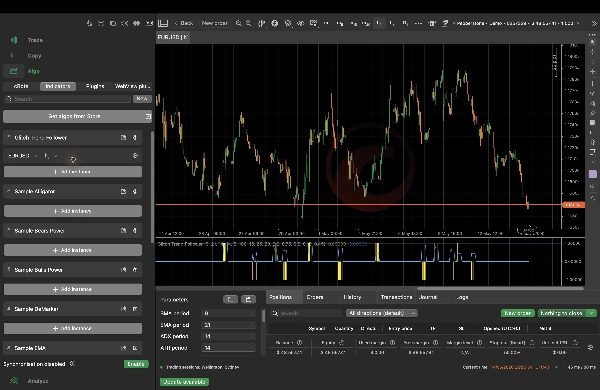
Task: Toggle the layout panel icon left of Back
Action: (x=163, y=23)
